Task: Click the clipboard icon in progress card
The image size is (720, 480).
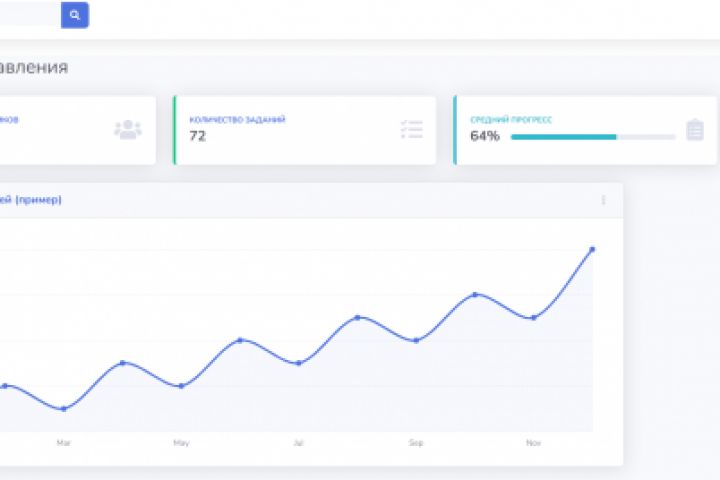Action: pyautogui.click(x=695, y=130)
